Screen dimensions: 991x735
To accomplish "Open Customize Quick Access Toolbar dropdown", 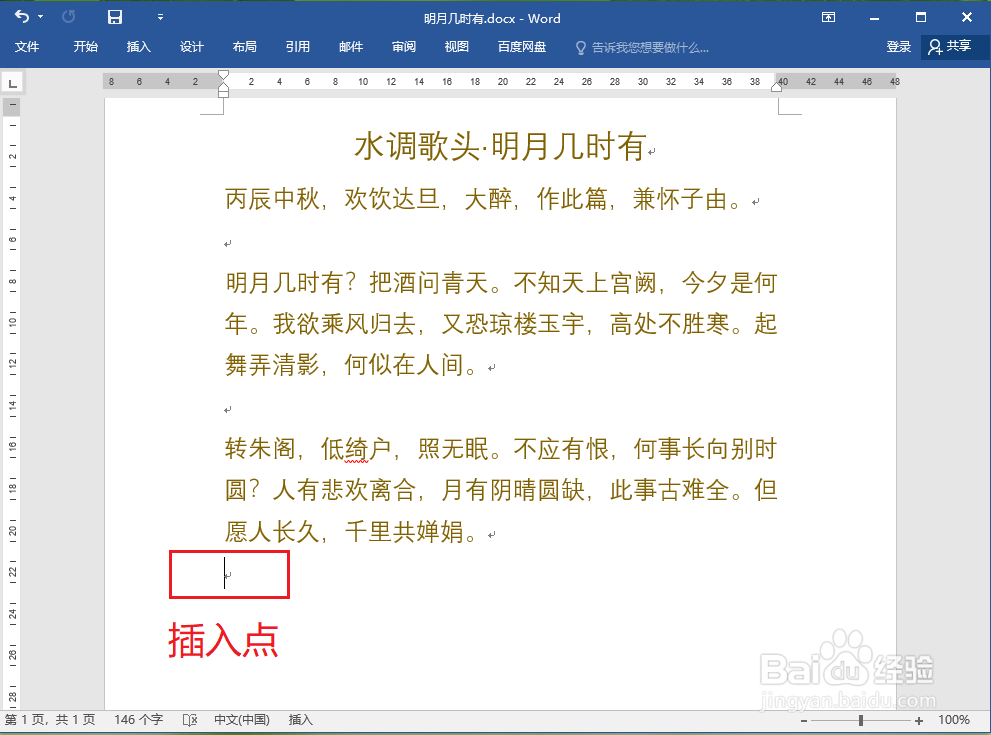I will [160, 17].
